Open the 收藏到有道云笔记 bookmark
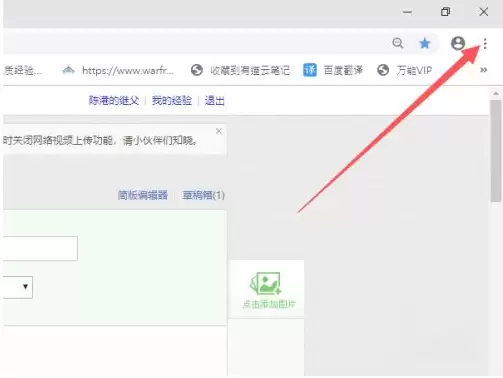The width and height of the screenshot is (503, 378). [x=240, y=70]
